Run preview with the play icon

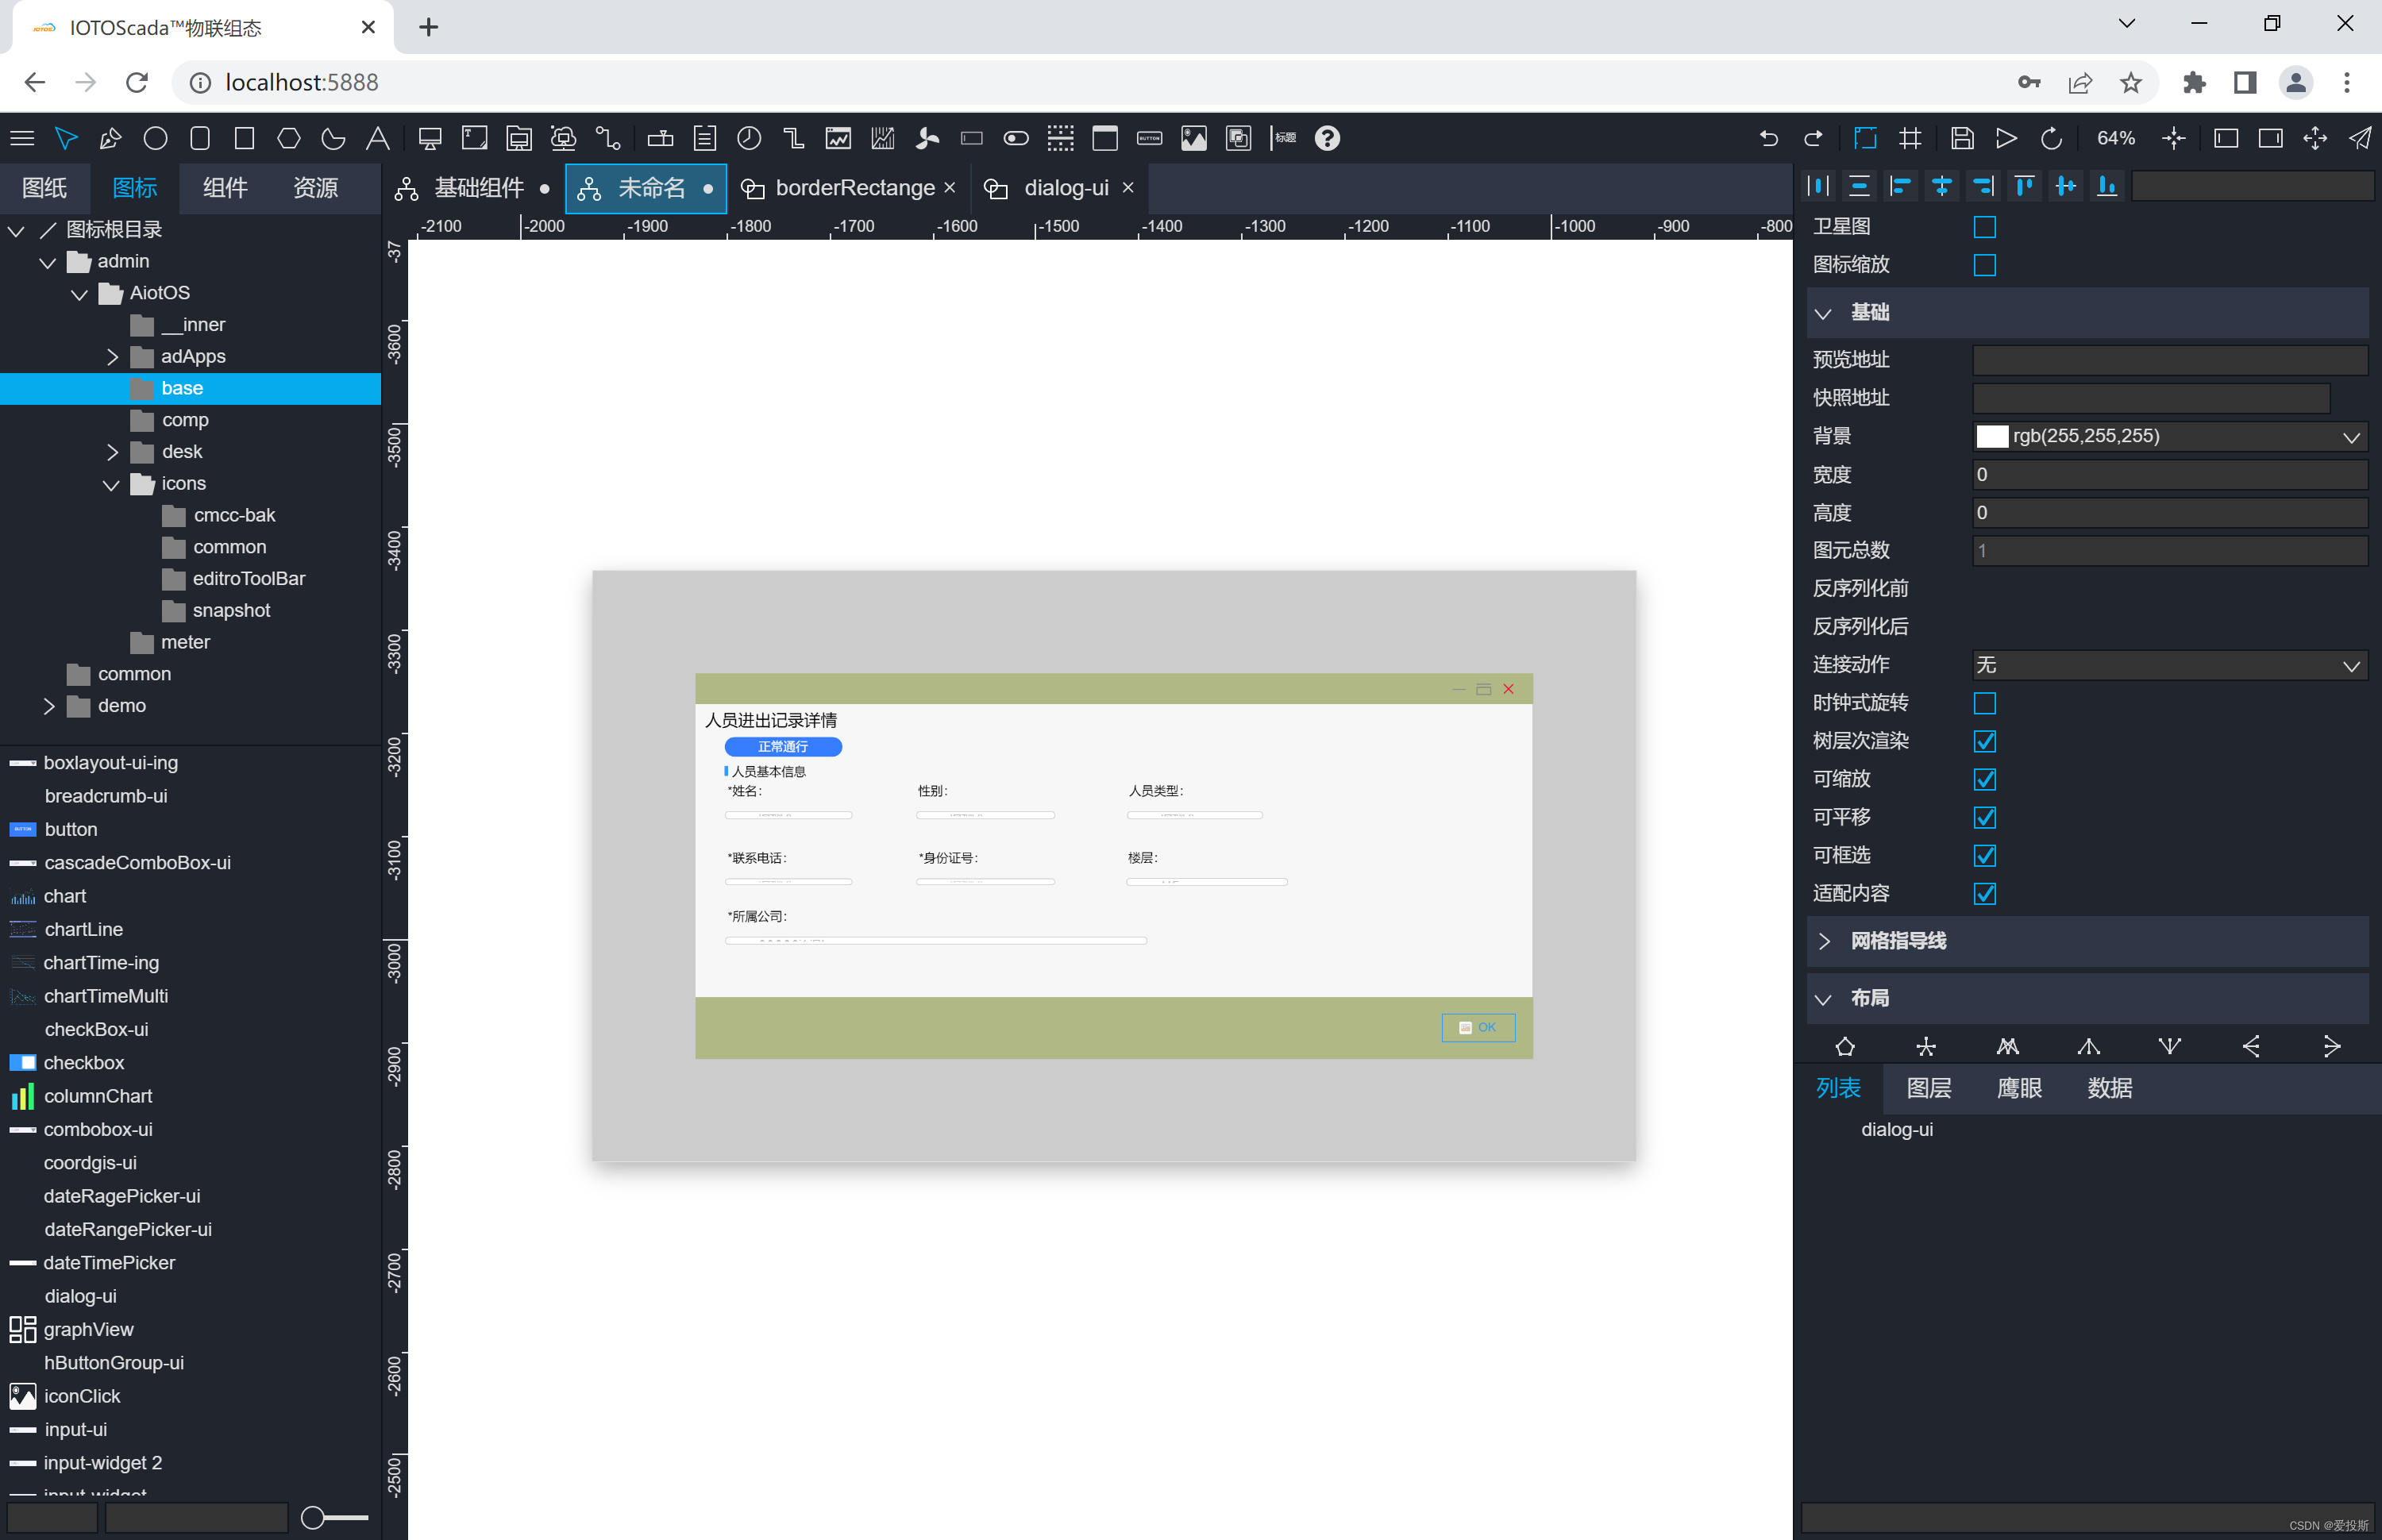[x=2006, y=138]
